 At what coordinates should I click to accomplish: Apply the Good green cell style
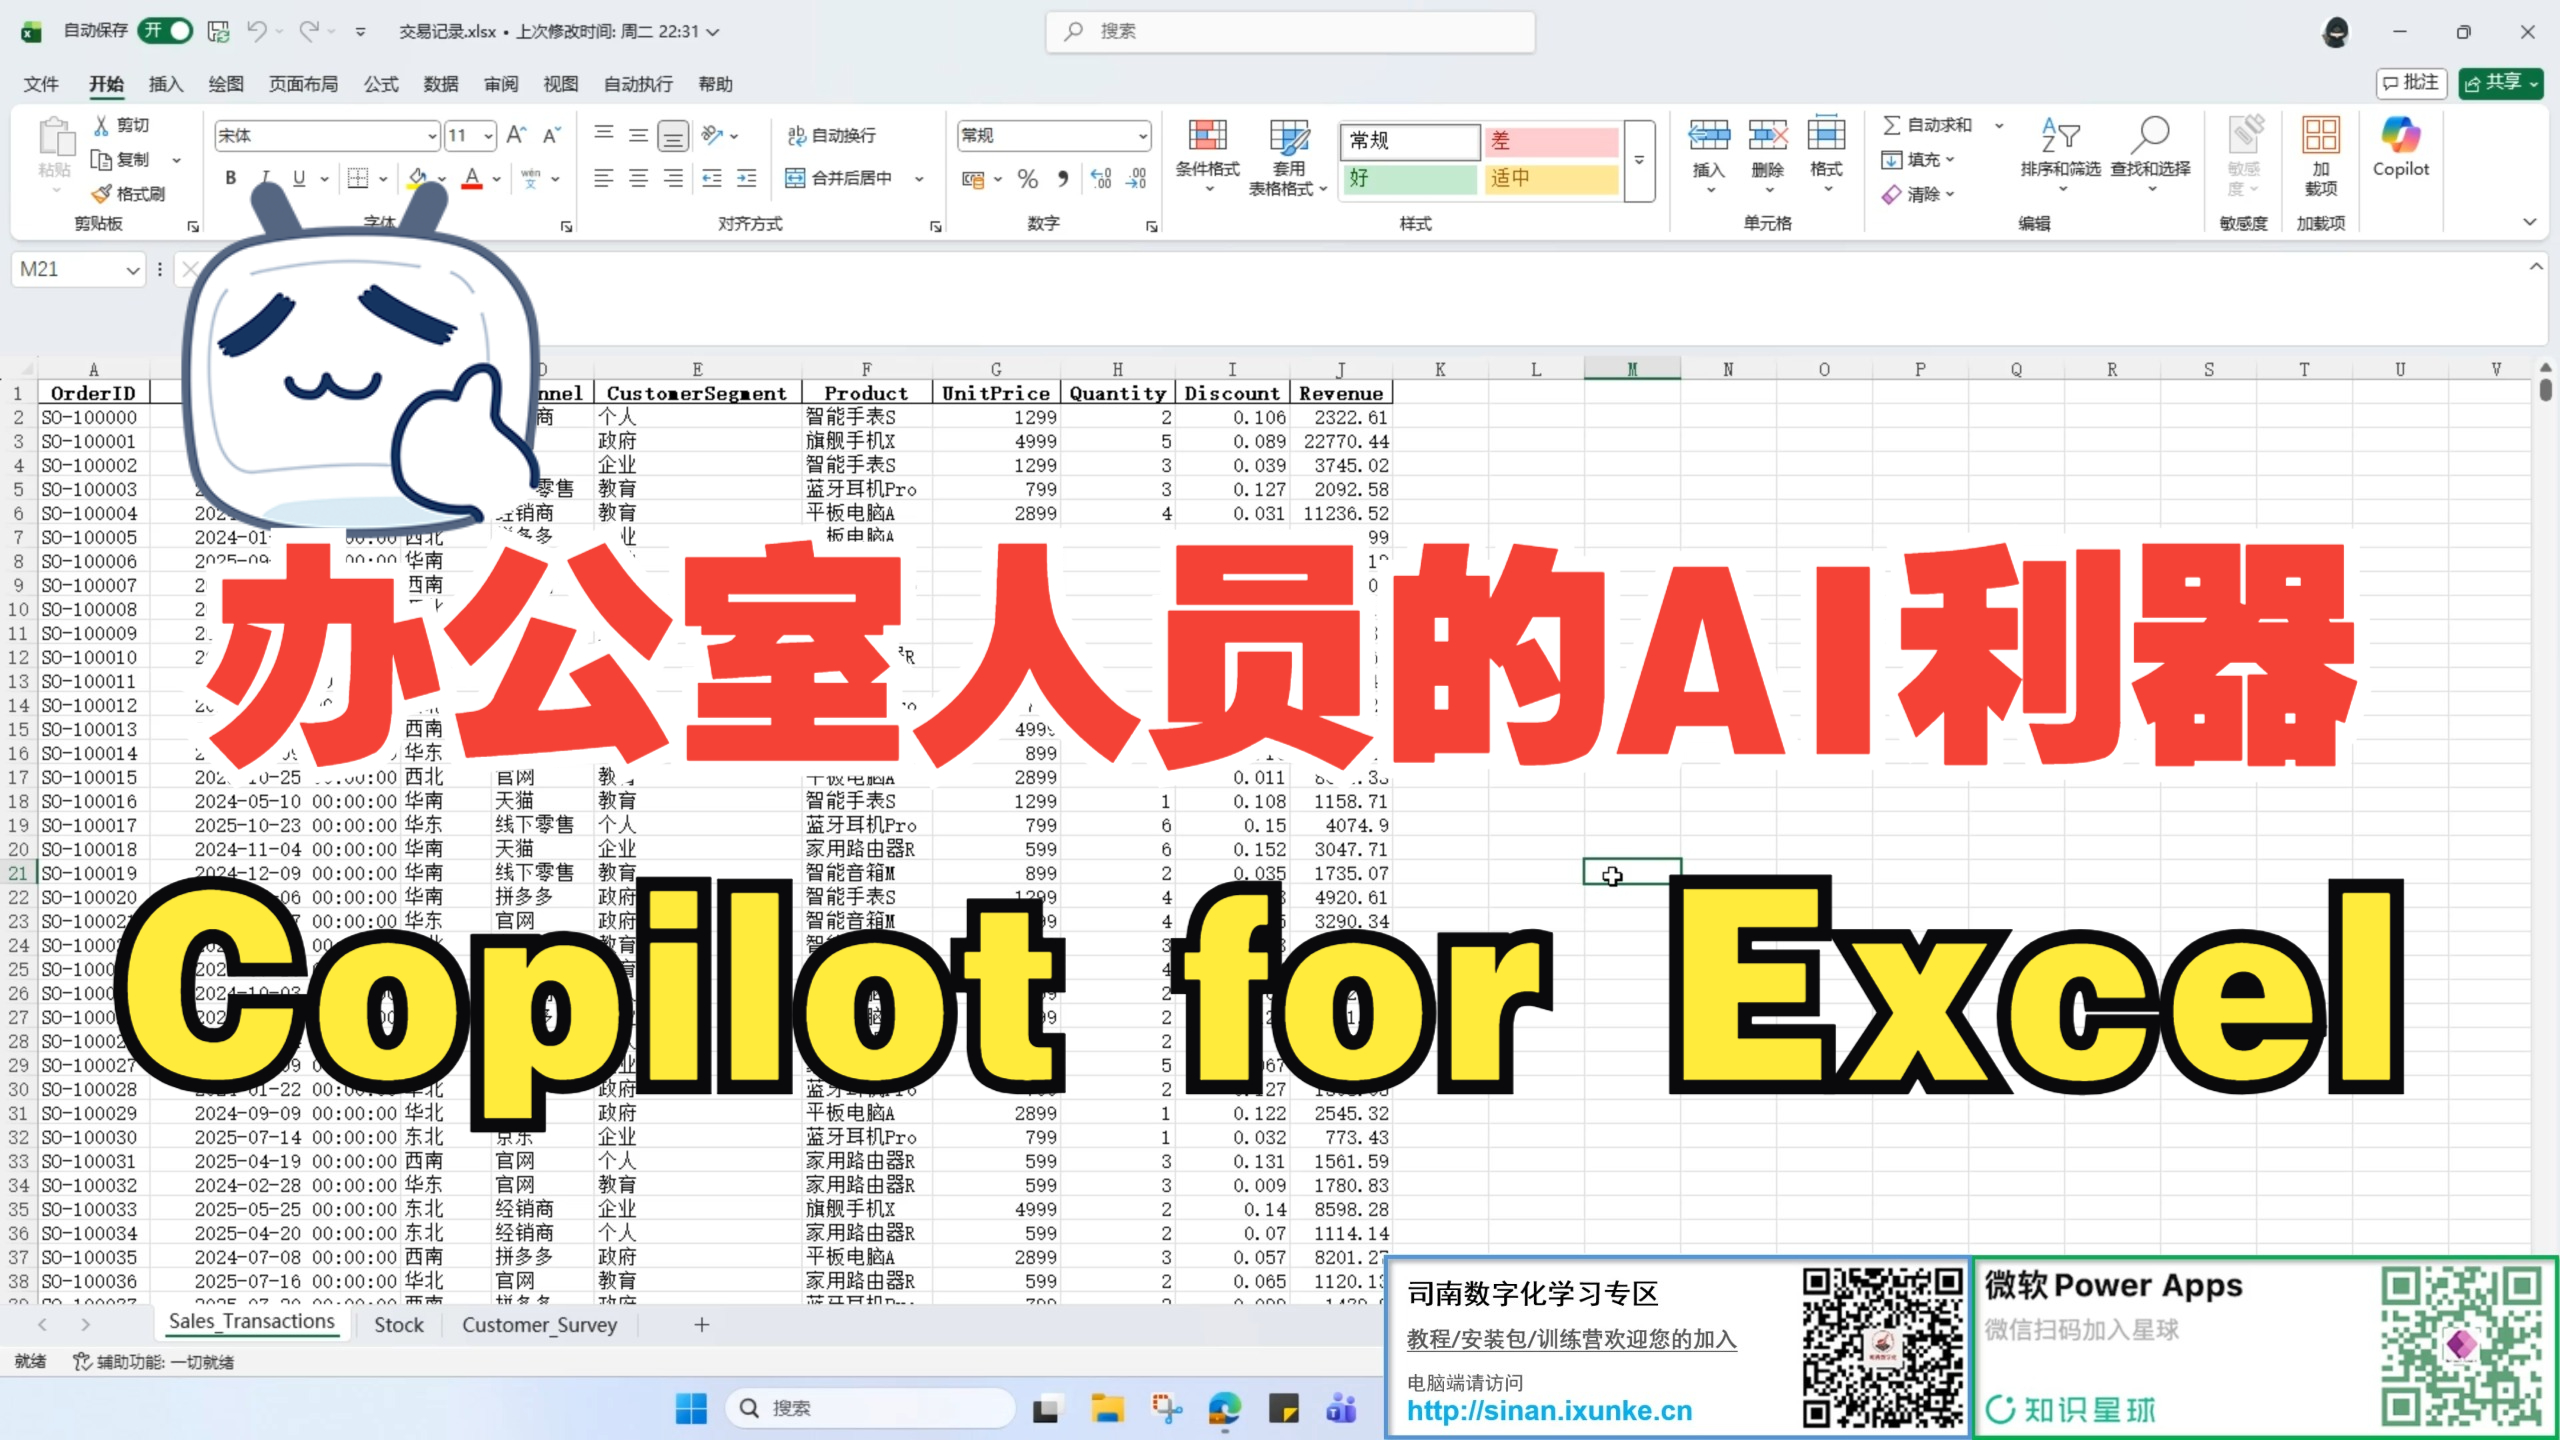[x=1409, y=178]
